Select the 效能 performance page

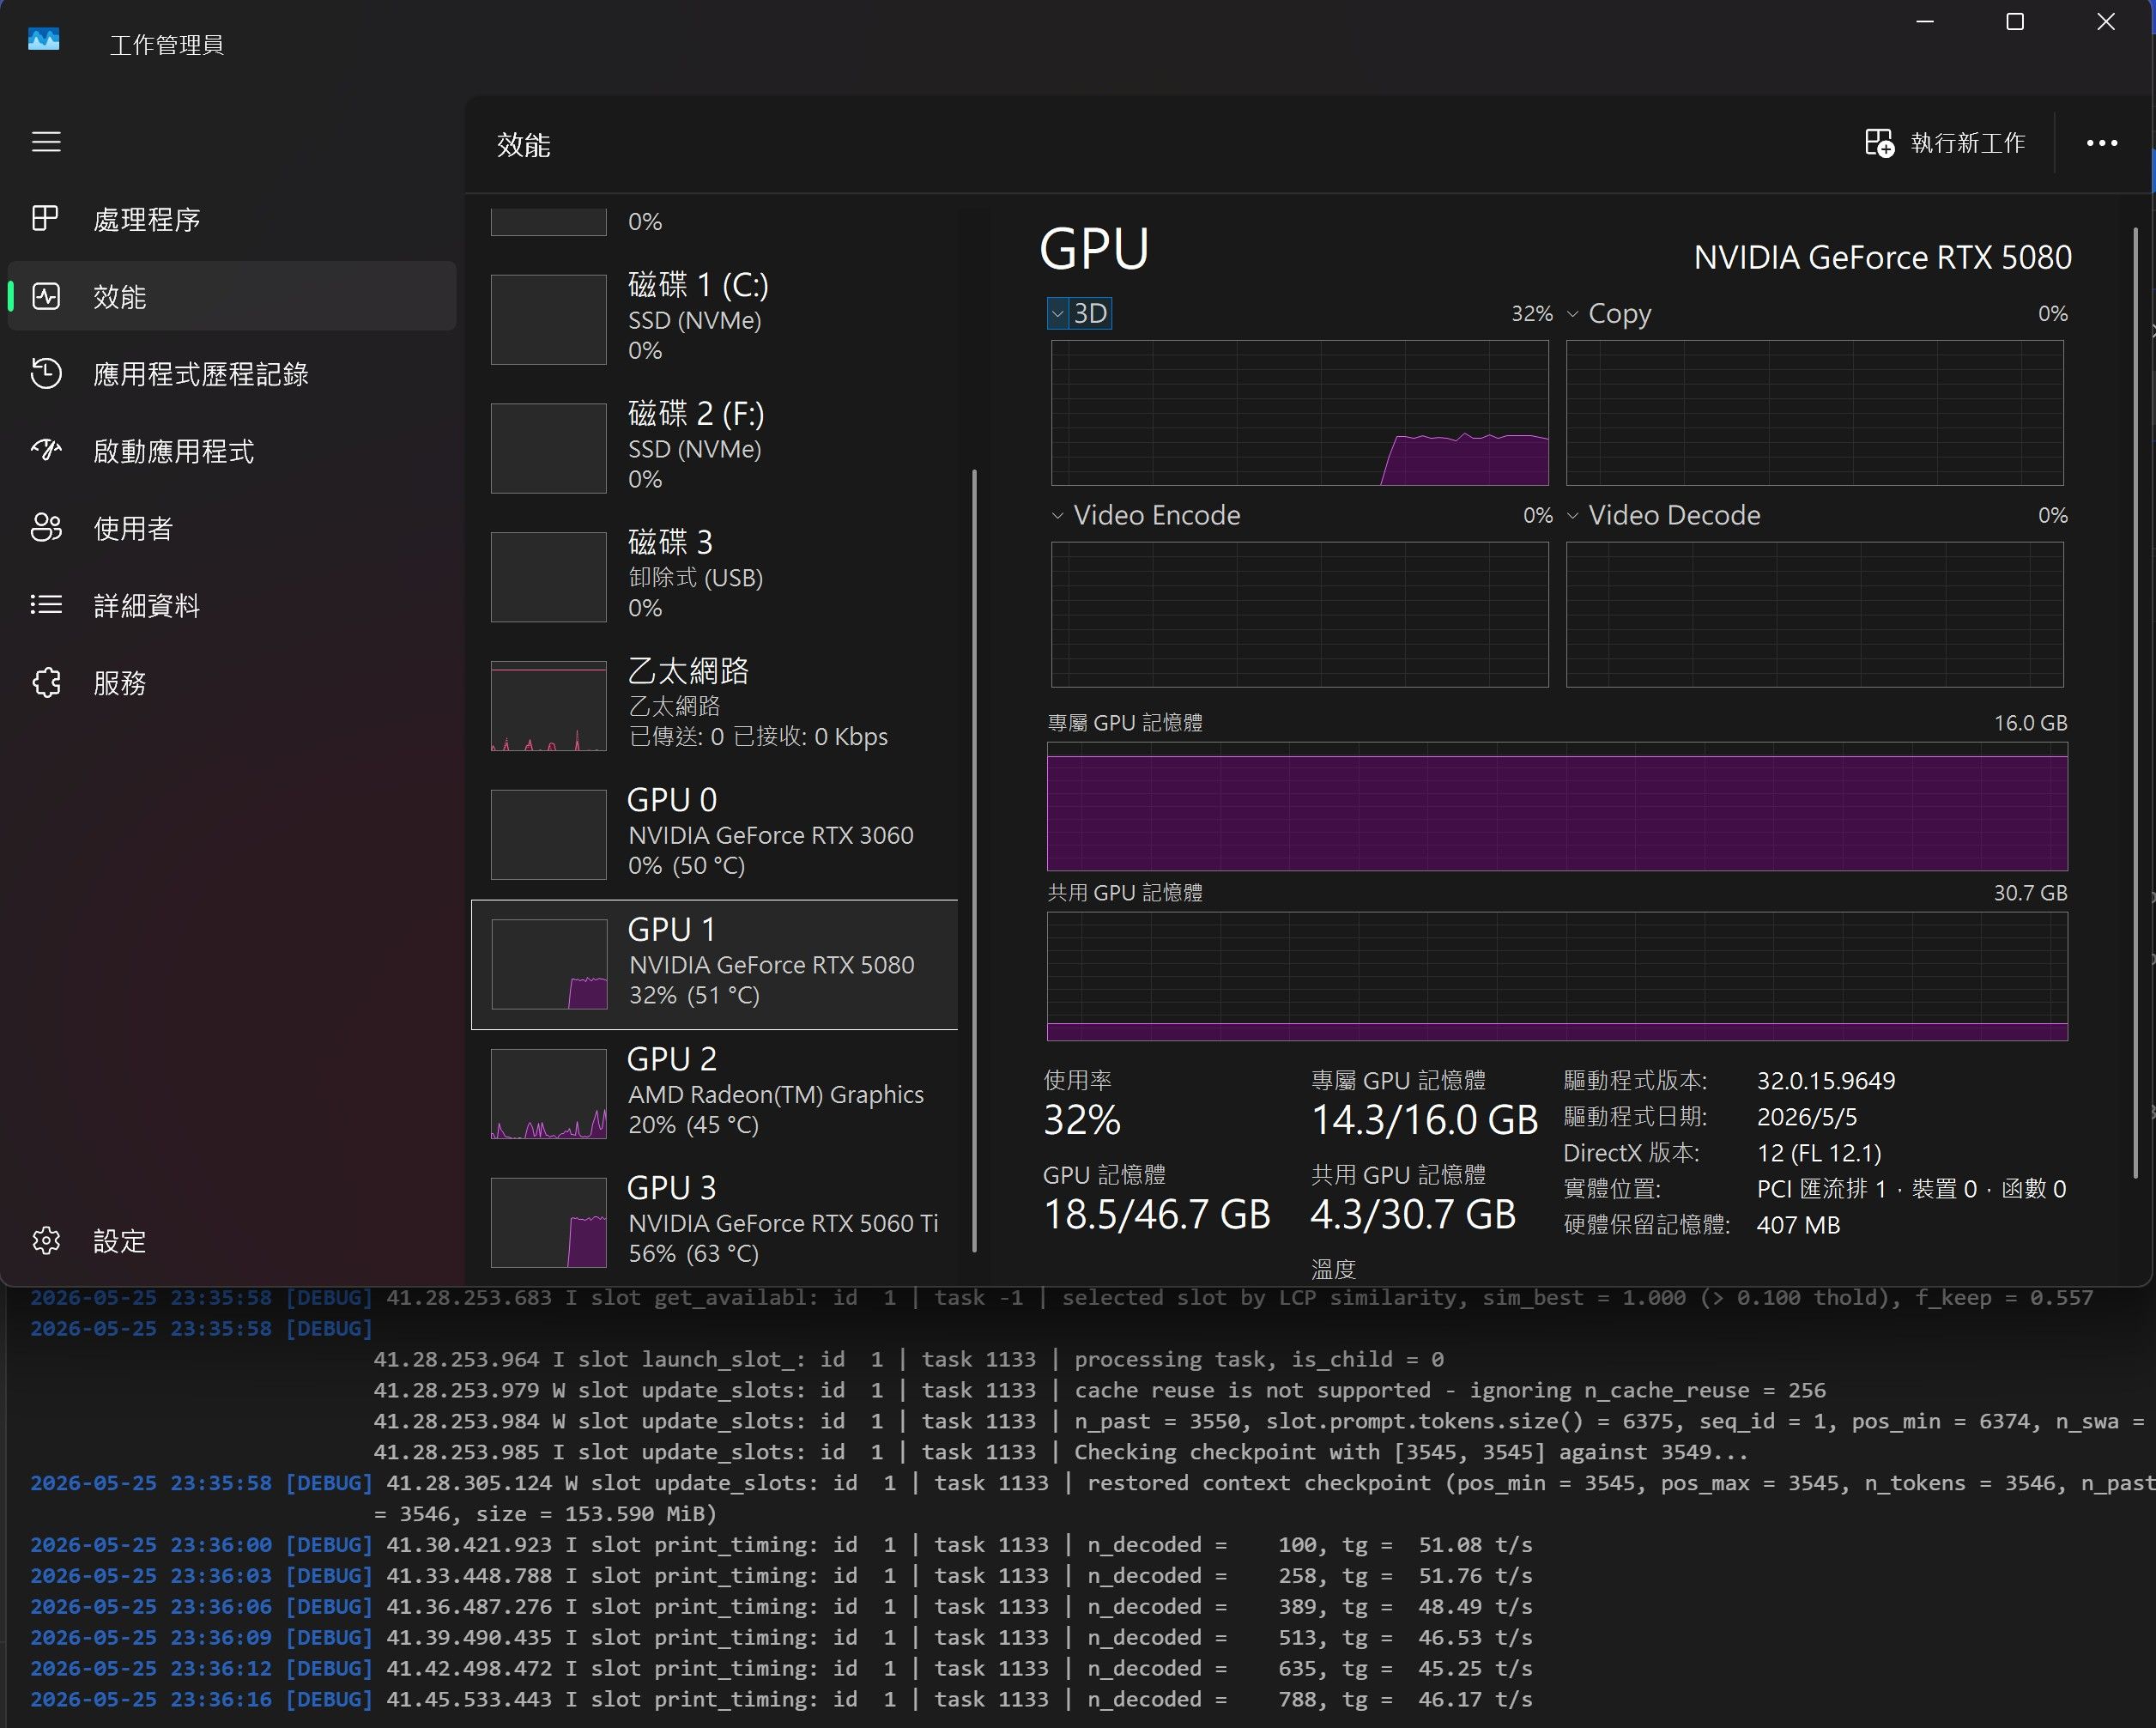click(232, 296)
